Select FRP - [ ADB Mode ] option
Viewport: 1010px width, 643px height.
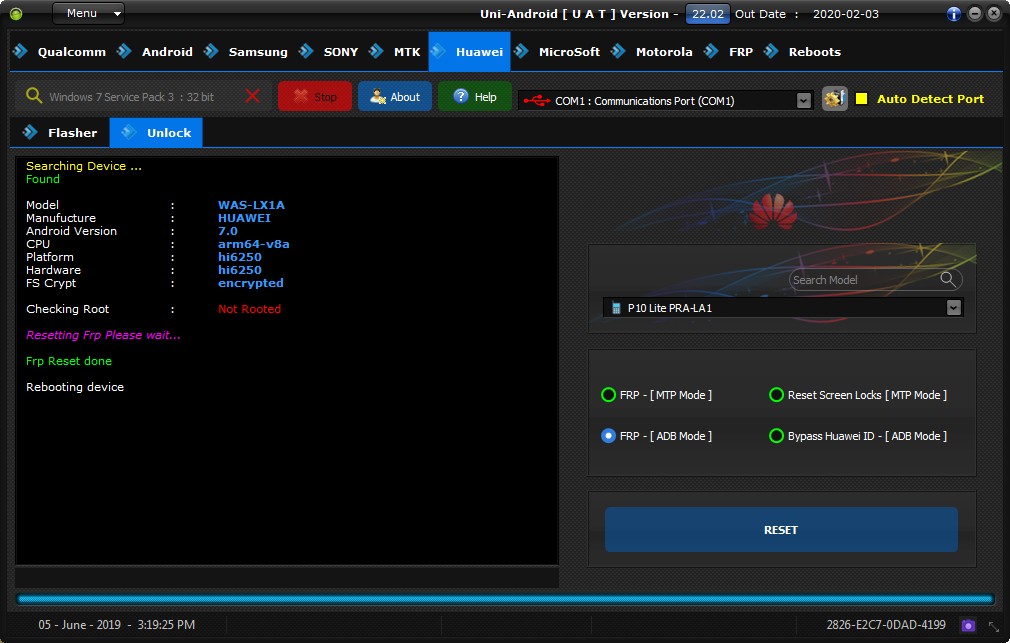click(656, 436)
